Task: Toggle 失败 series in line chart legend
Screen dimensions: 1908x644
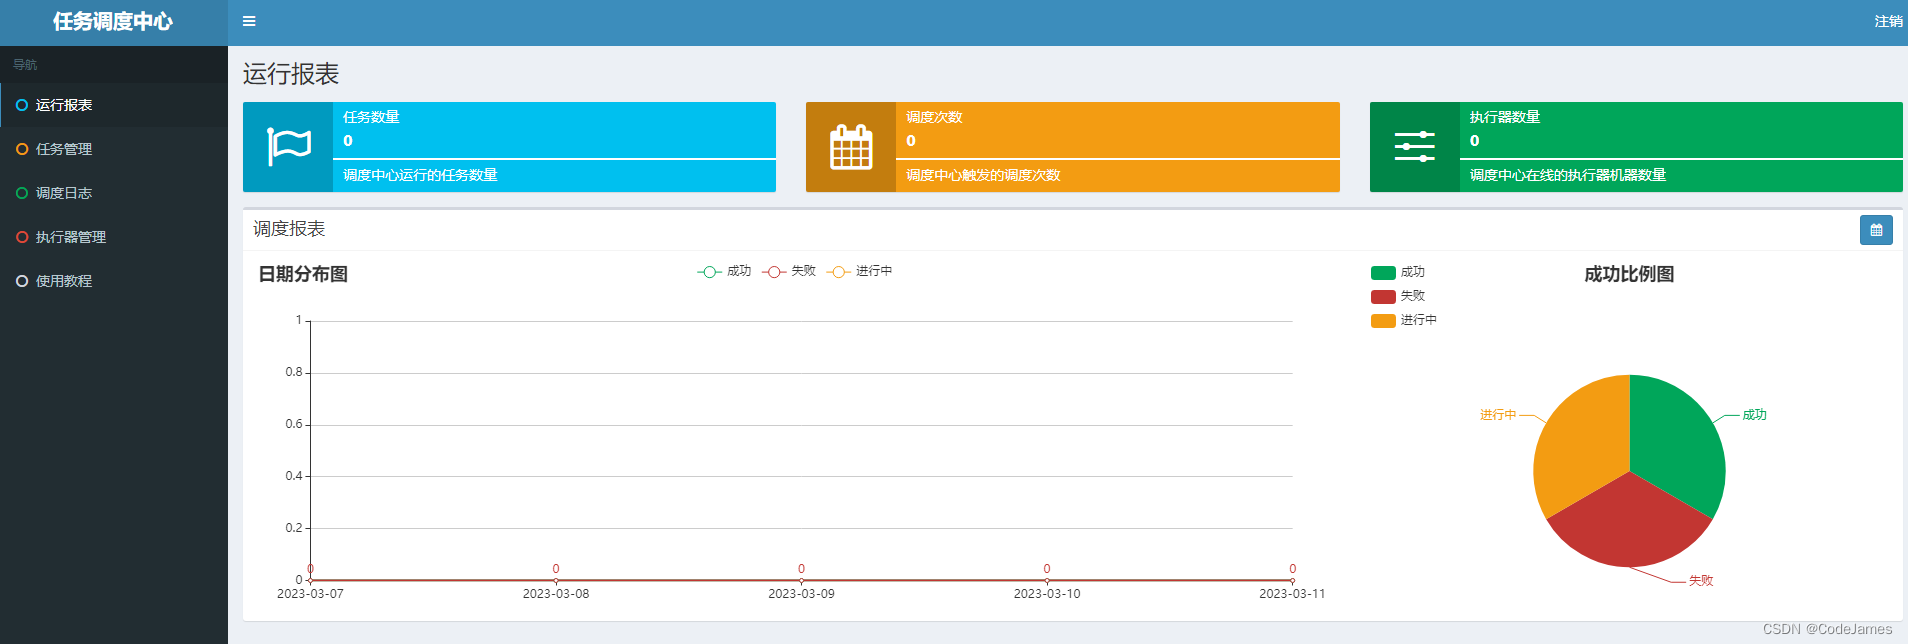Action: [789, 271]
